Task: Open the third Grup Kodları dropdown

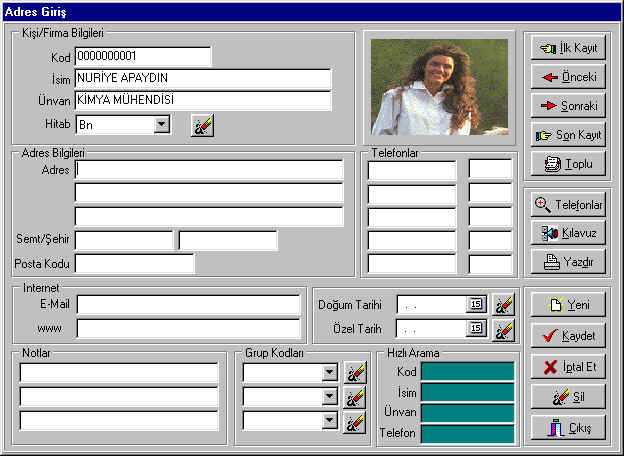Action: (x=329, y=421)
